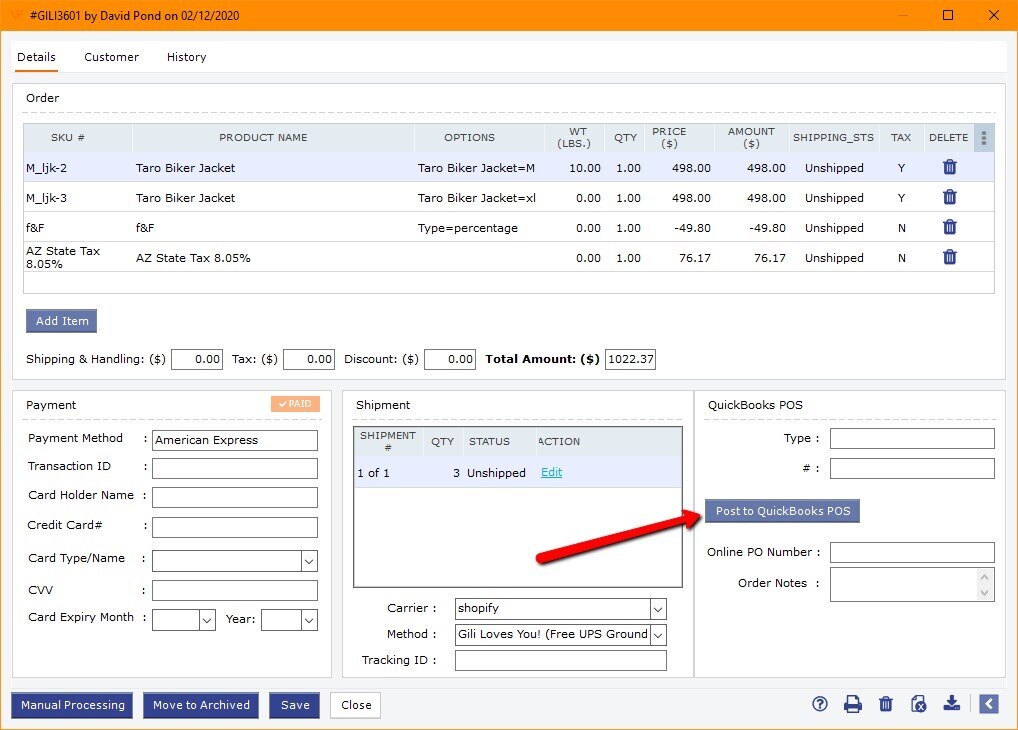The width and height of the screenshot is (1018, 730).
Task: Click Post to QuickBooks POS button
Action: tap(782, 511)
